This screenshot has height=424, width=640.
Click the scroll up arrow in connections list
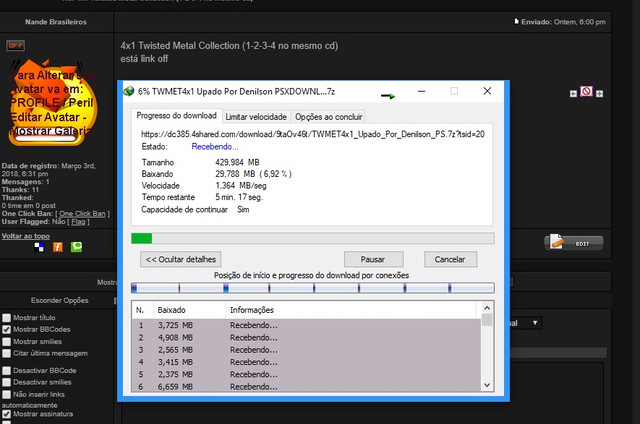487,308
